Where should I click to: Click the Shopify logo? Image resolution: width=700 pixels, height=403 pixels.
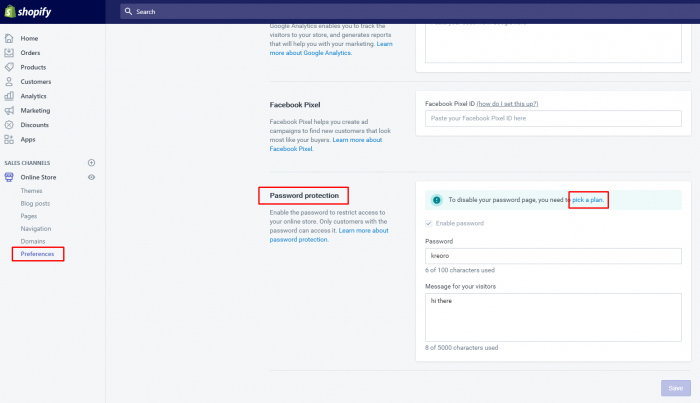(28, 11)
